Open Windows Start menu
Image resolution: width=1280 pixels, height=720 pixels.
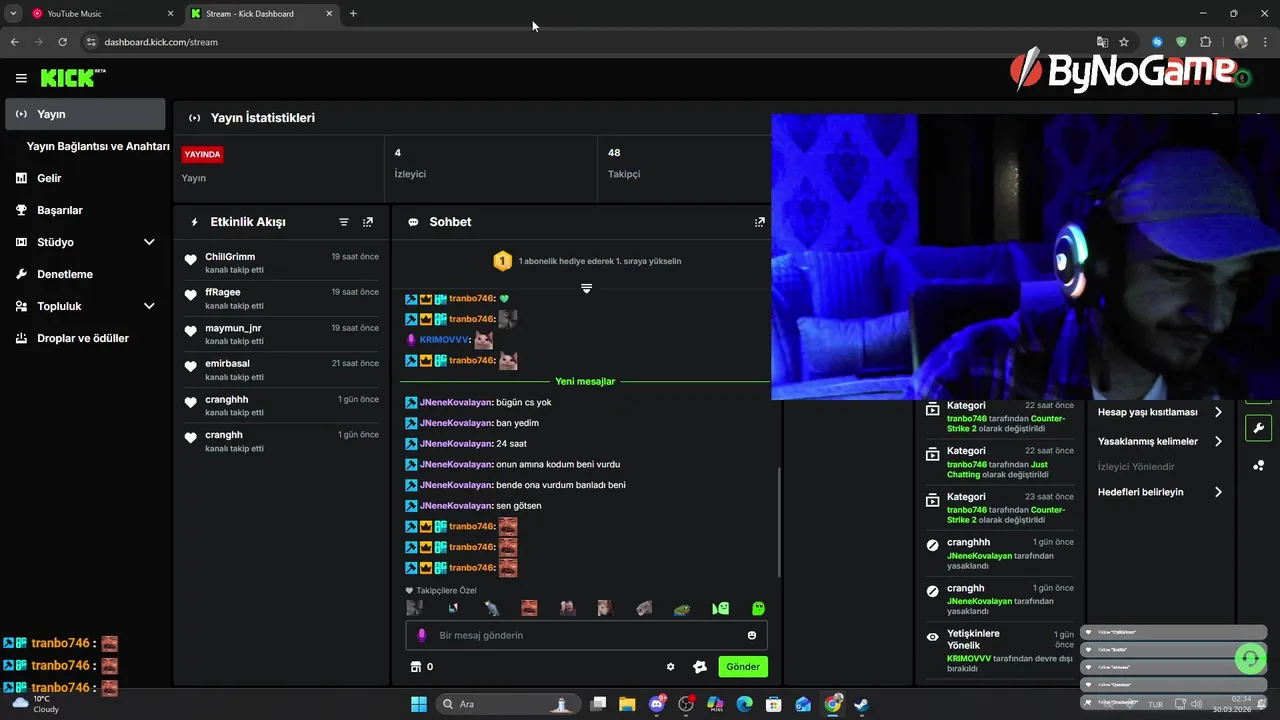(x=419, y=704)
